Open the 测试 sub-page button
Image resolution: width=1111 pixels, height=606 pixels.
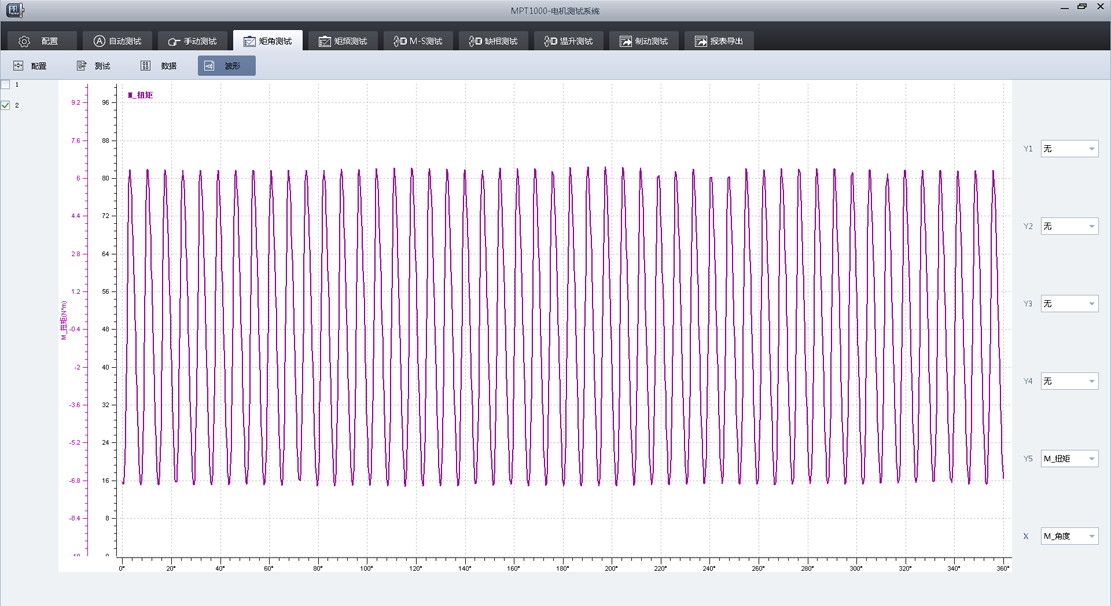(94, 66)
